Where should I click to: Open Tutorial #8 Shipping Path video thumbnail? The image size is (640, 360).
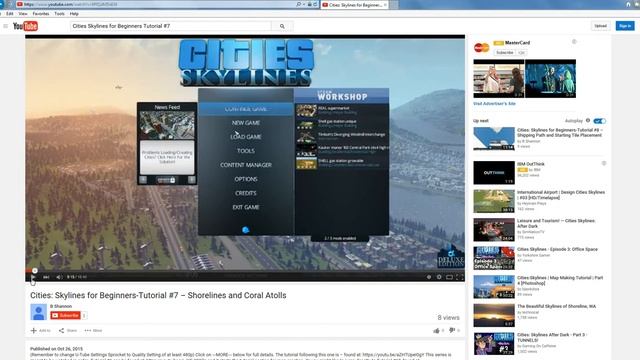pyautogui.click(x=494, y=138)
